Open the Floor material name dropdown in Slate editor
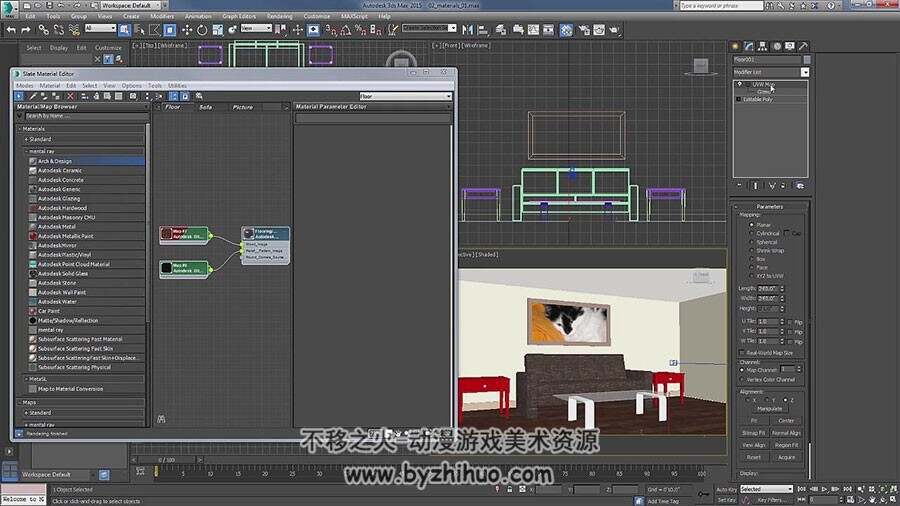Viewport: 900px width, 506px height. tap(405, 96)
